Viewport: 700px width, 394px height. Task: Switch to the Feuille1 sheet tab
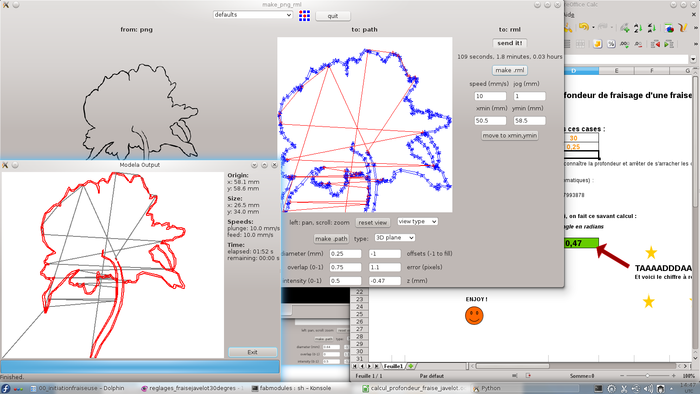[x=393, y=366]
